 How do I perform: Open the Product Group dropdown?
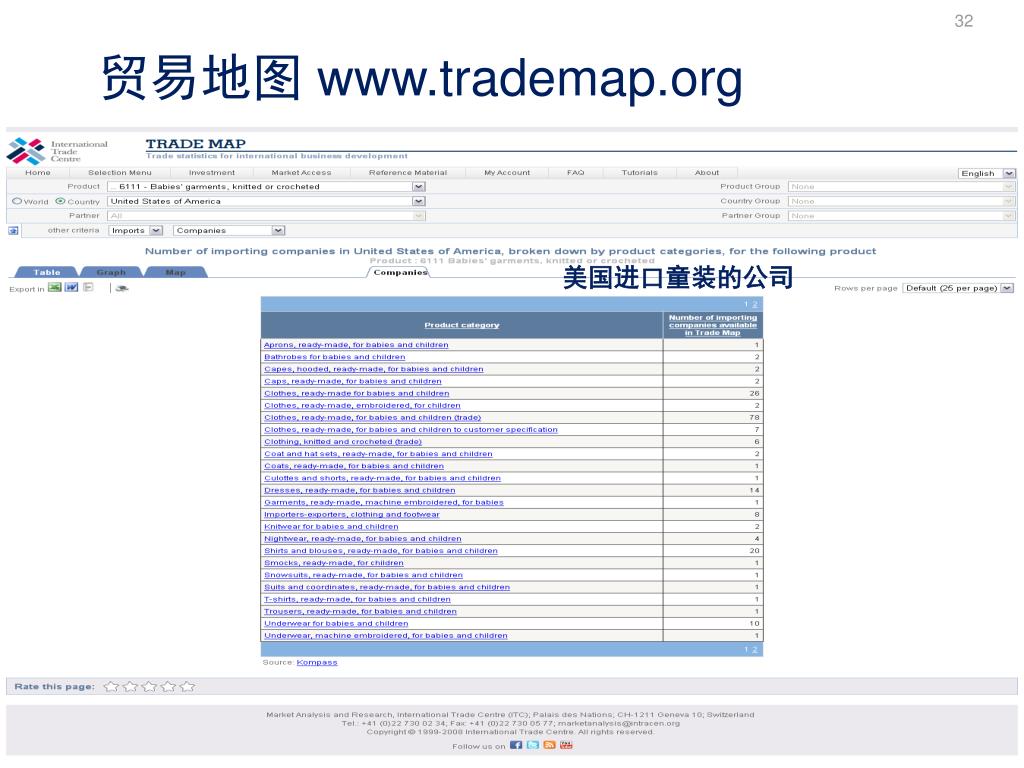tap(902, 187)
